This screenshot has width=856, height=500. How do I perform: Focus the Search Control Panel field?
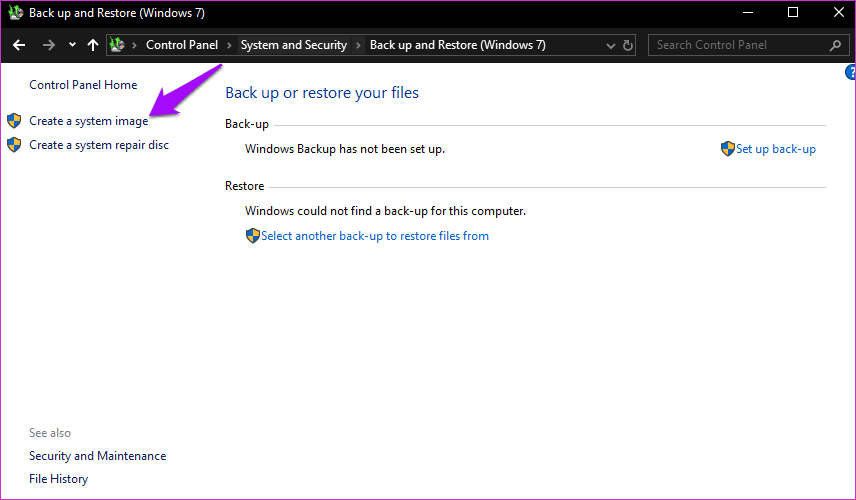tap(738, 45)
